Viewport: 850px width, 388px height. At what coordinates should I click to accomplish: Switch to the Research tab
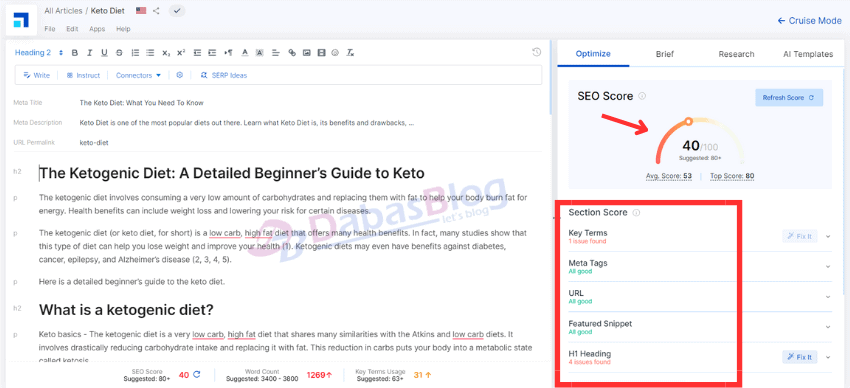click(736, 54)
